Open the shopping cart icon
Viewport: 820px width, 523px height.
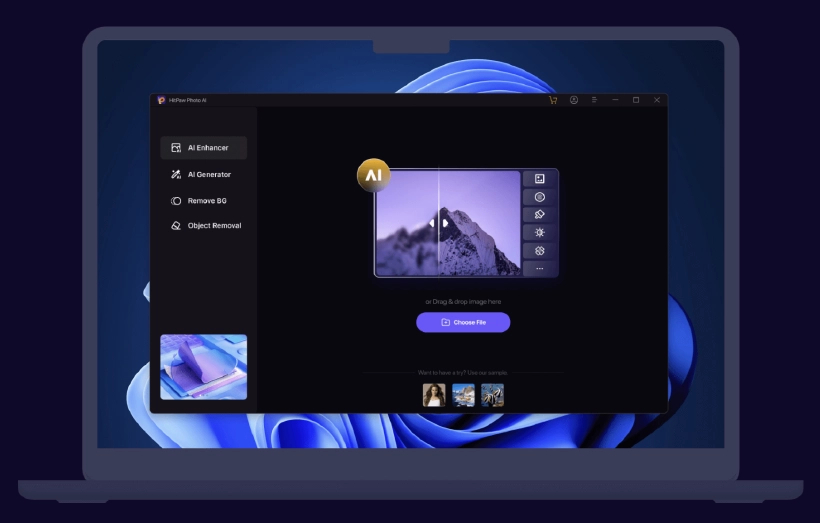553,100
